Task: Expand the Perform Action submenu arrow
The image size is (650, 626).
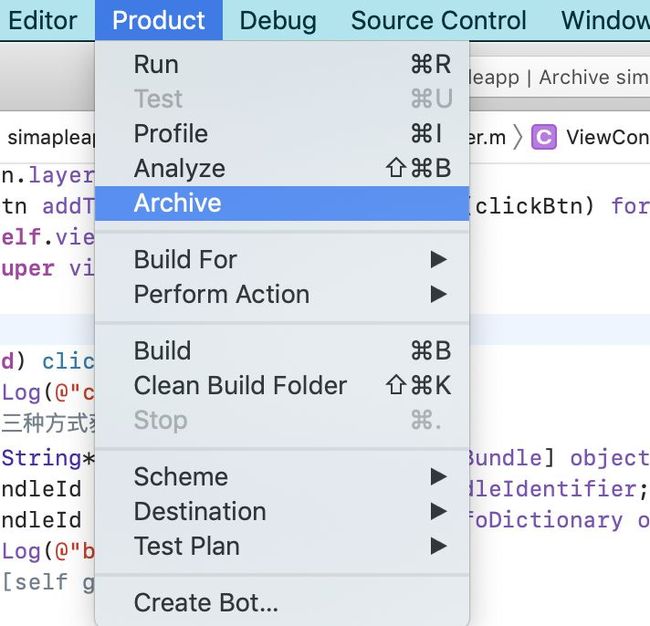Action: pos(439,294)
